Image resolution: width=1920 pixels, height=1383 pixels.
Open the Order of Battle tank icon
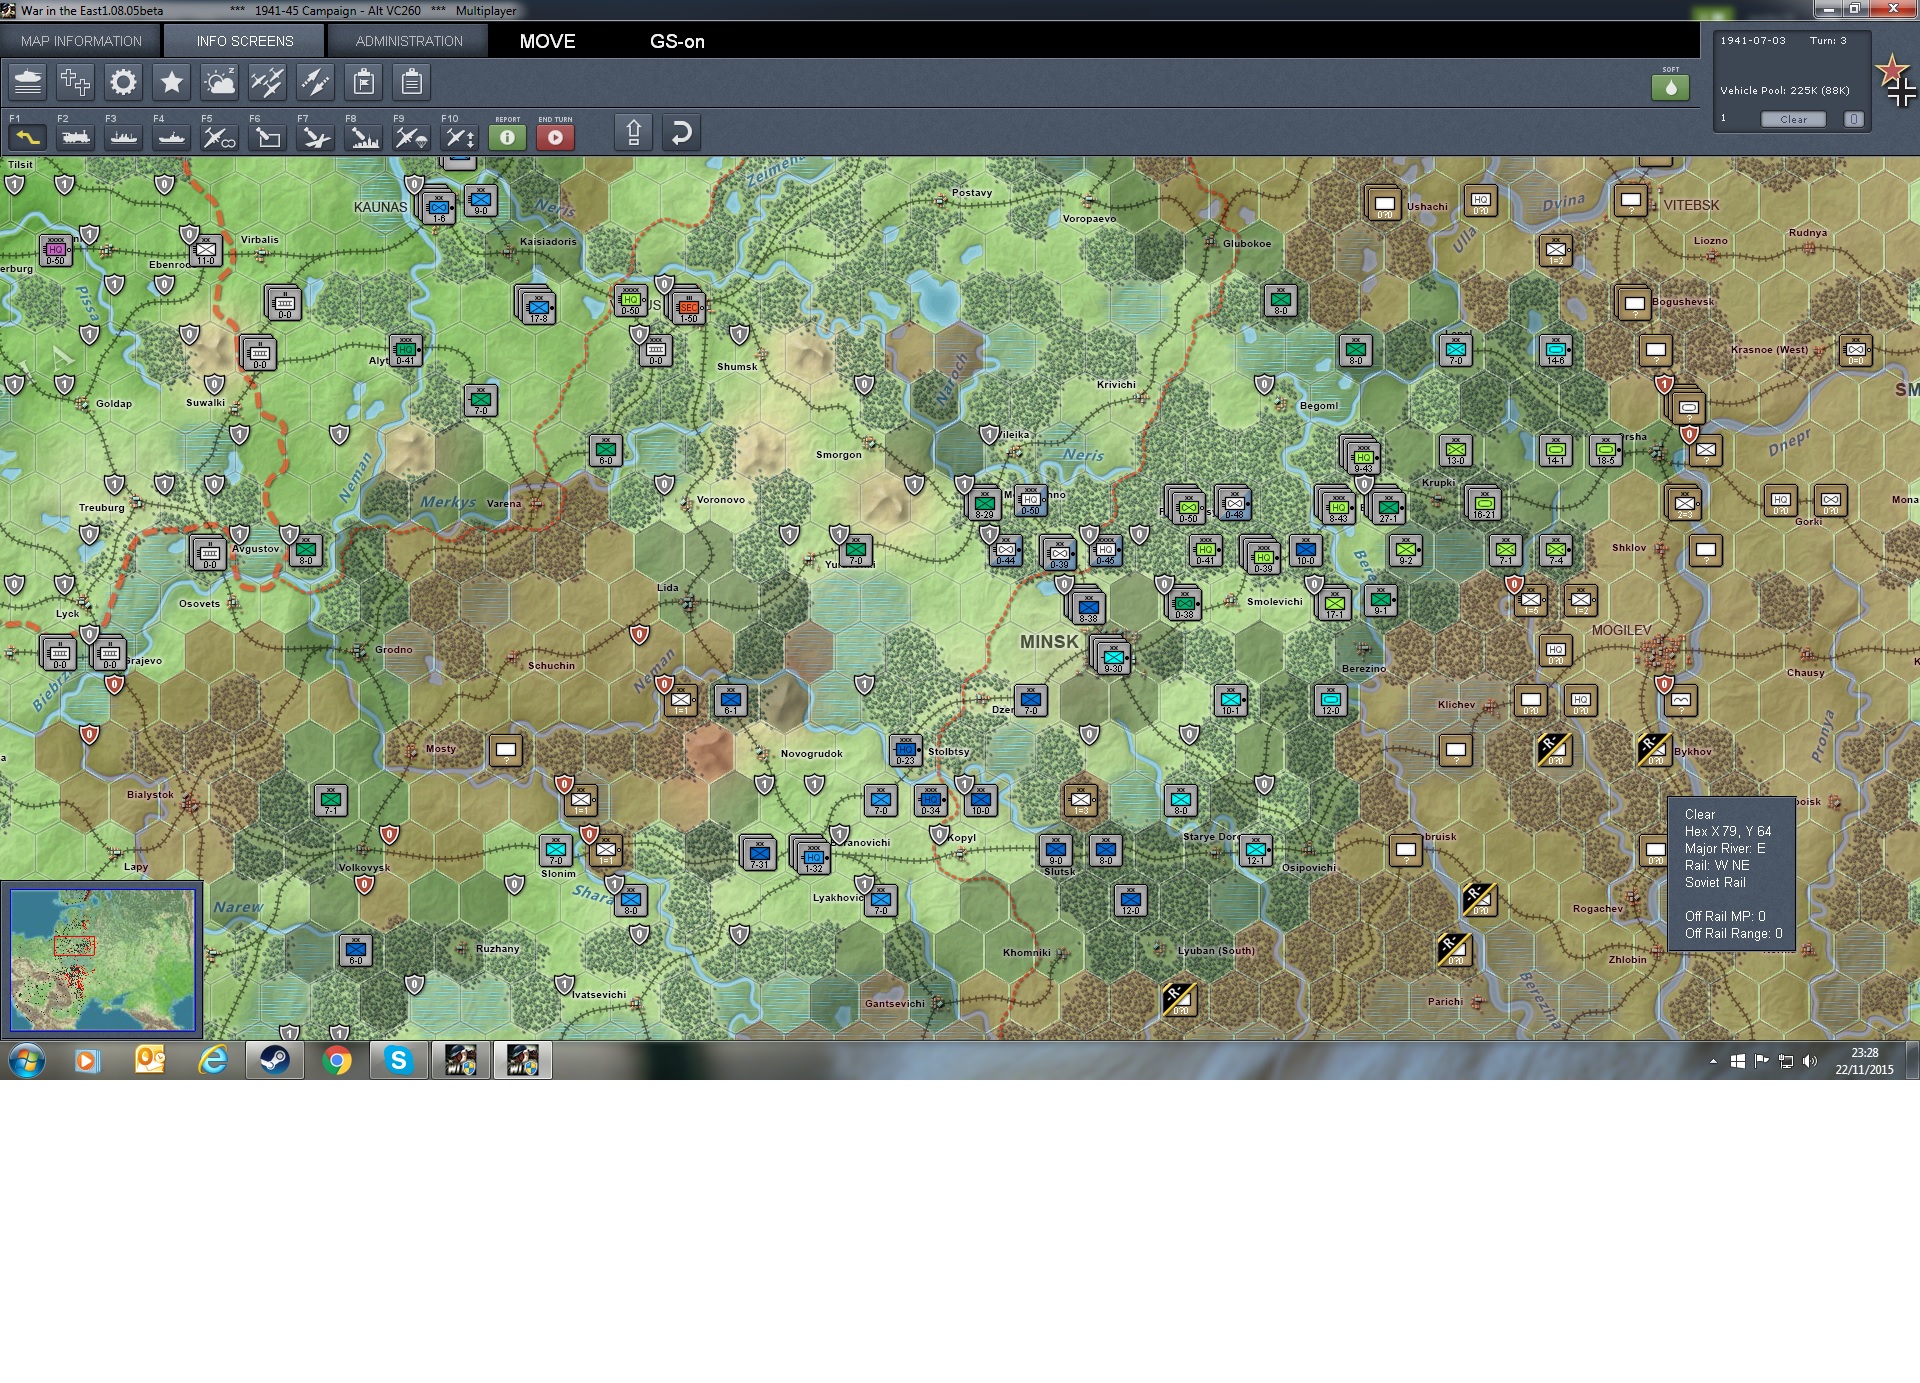pyautogui.click(x=28, y=82)
